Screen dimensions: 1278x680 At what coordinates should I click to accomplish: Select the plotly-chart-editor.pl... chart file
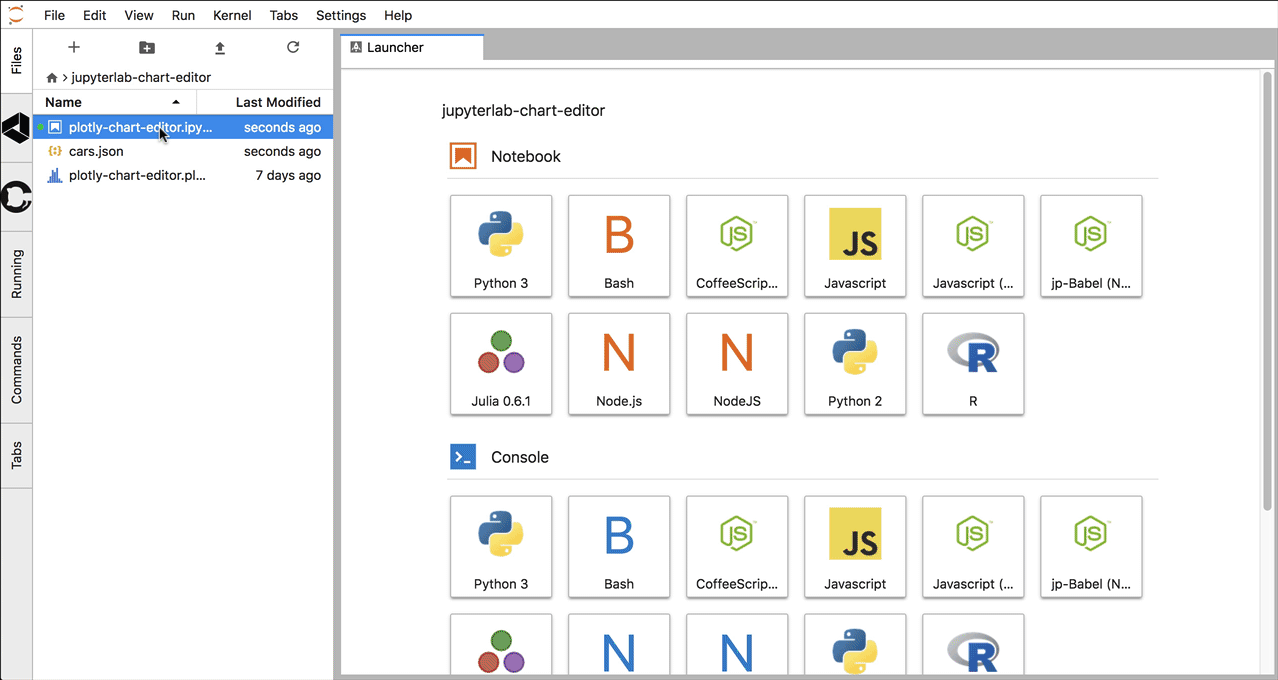tap(183, 175)
